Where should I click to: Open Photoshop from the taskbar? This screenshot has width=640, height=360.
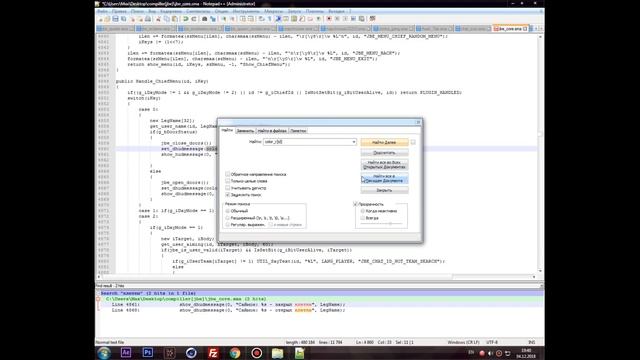148,353
